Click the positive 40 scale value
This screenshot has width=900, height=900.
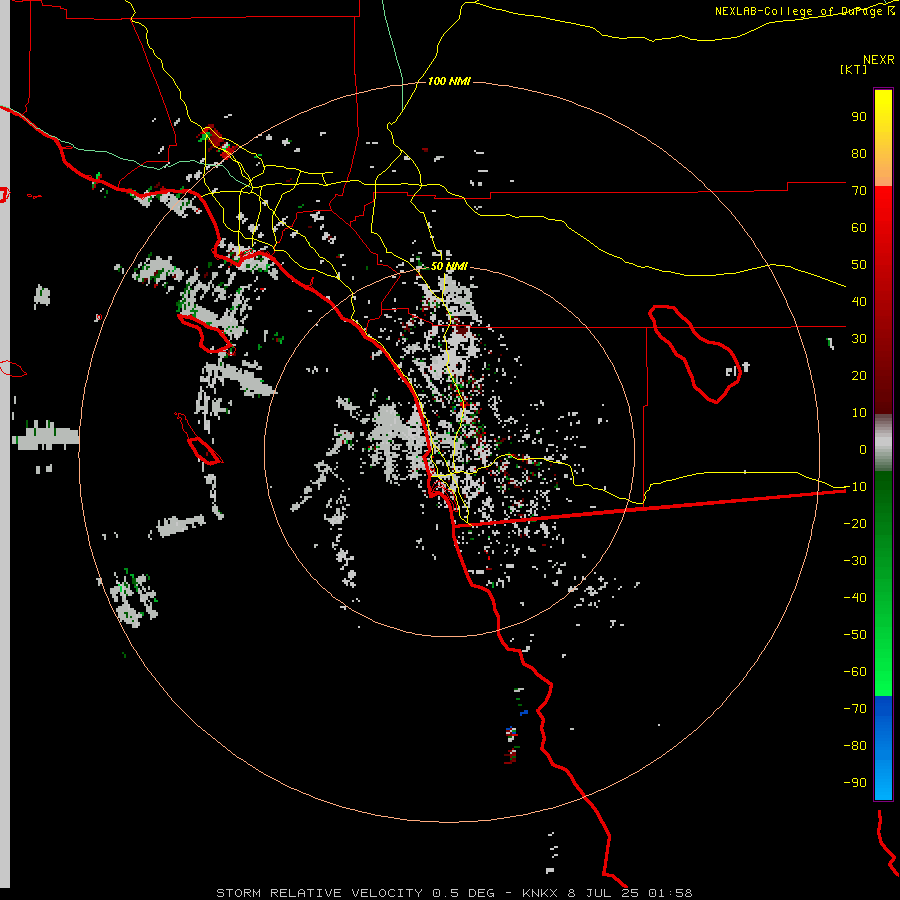[x=859, y=301]
